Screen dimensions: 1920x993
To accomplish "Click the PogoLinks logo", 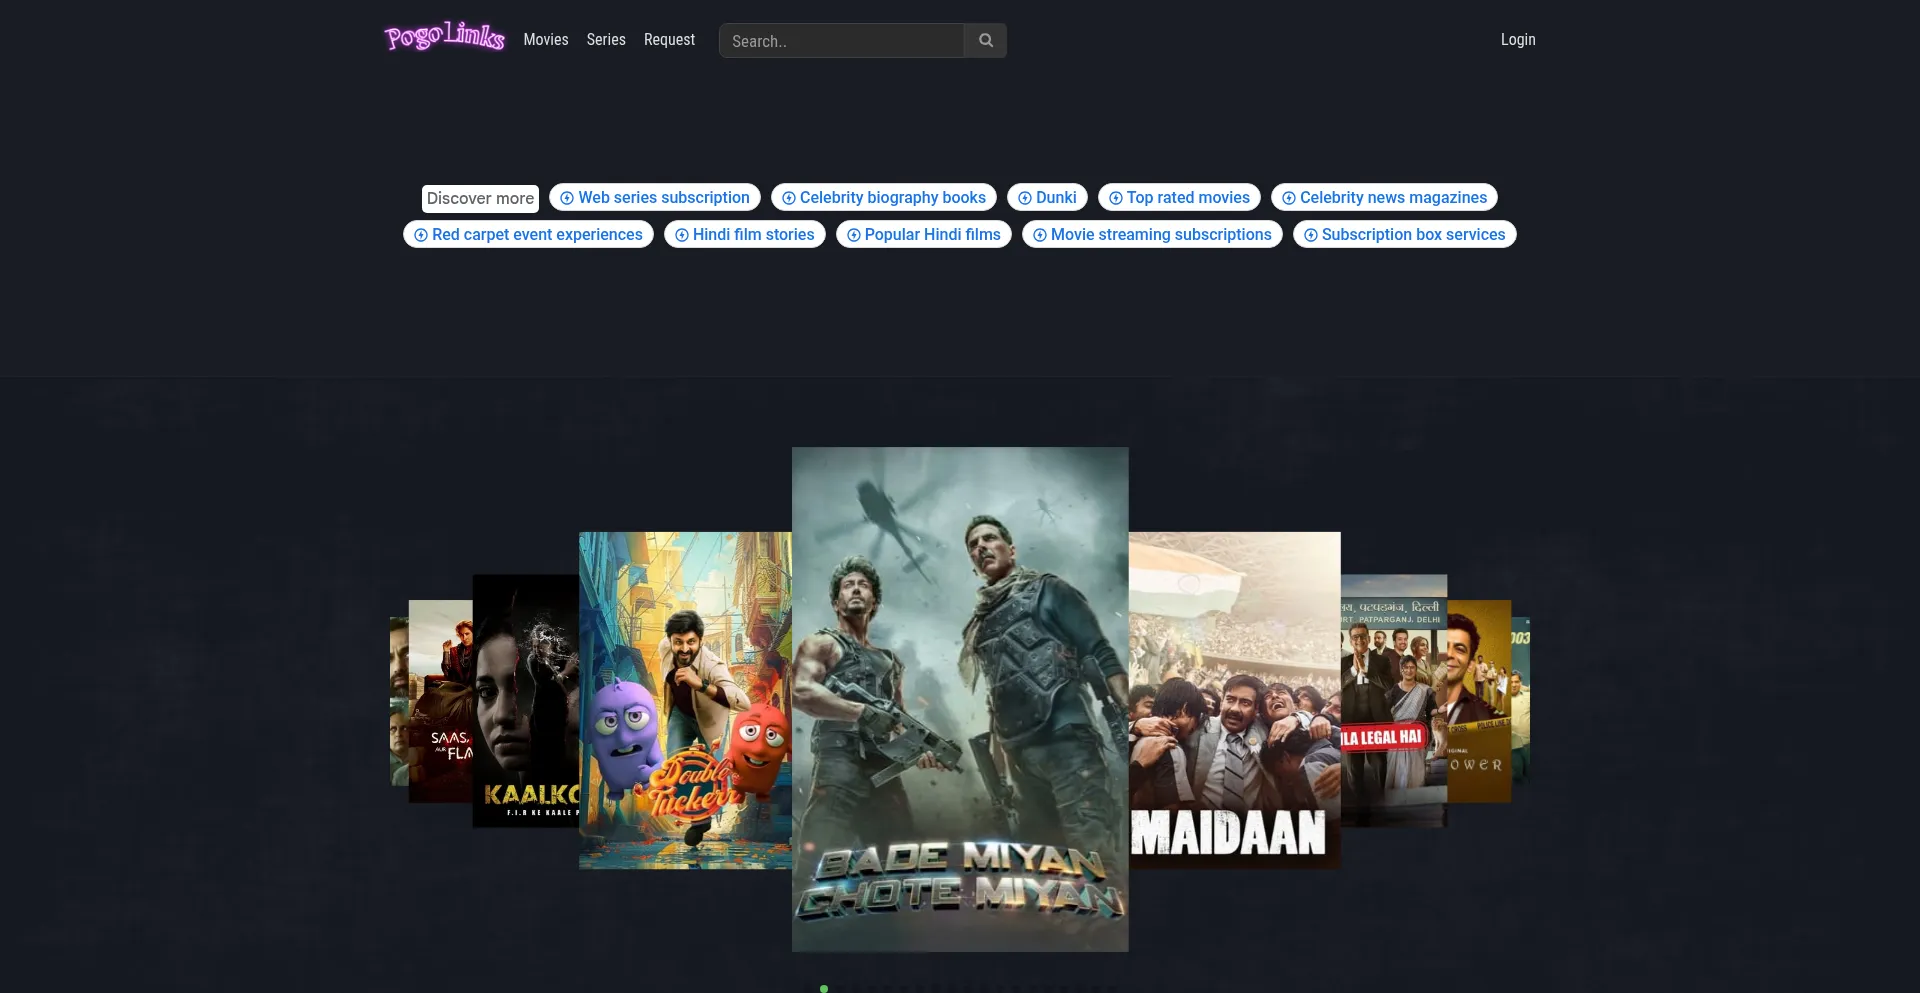I will click(445, 37).
